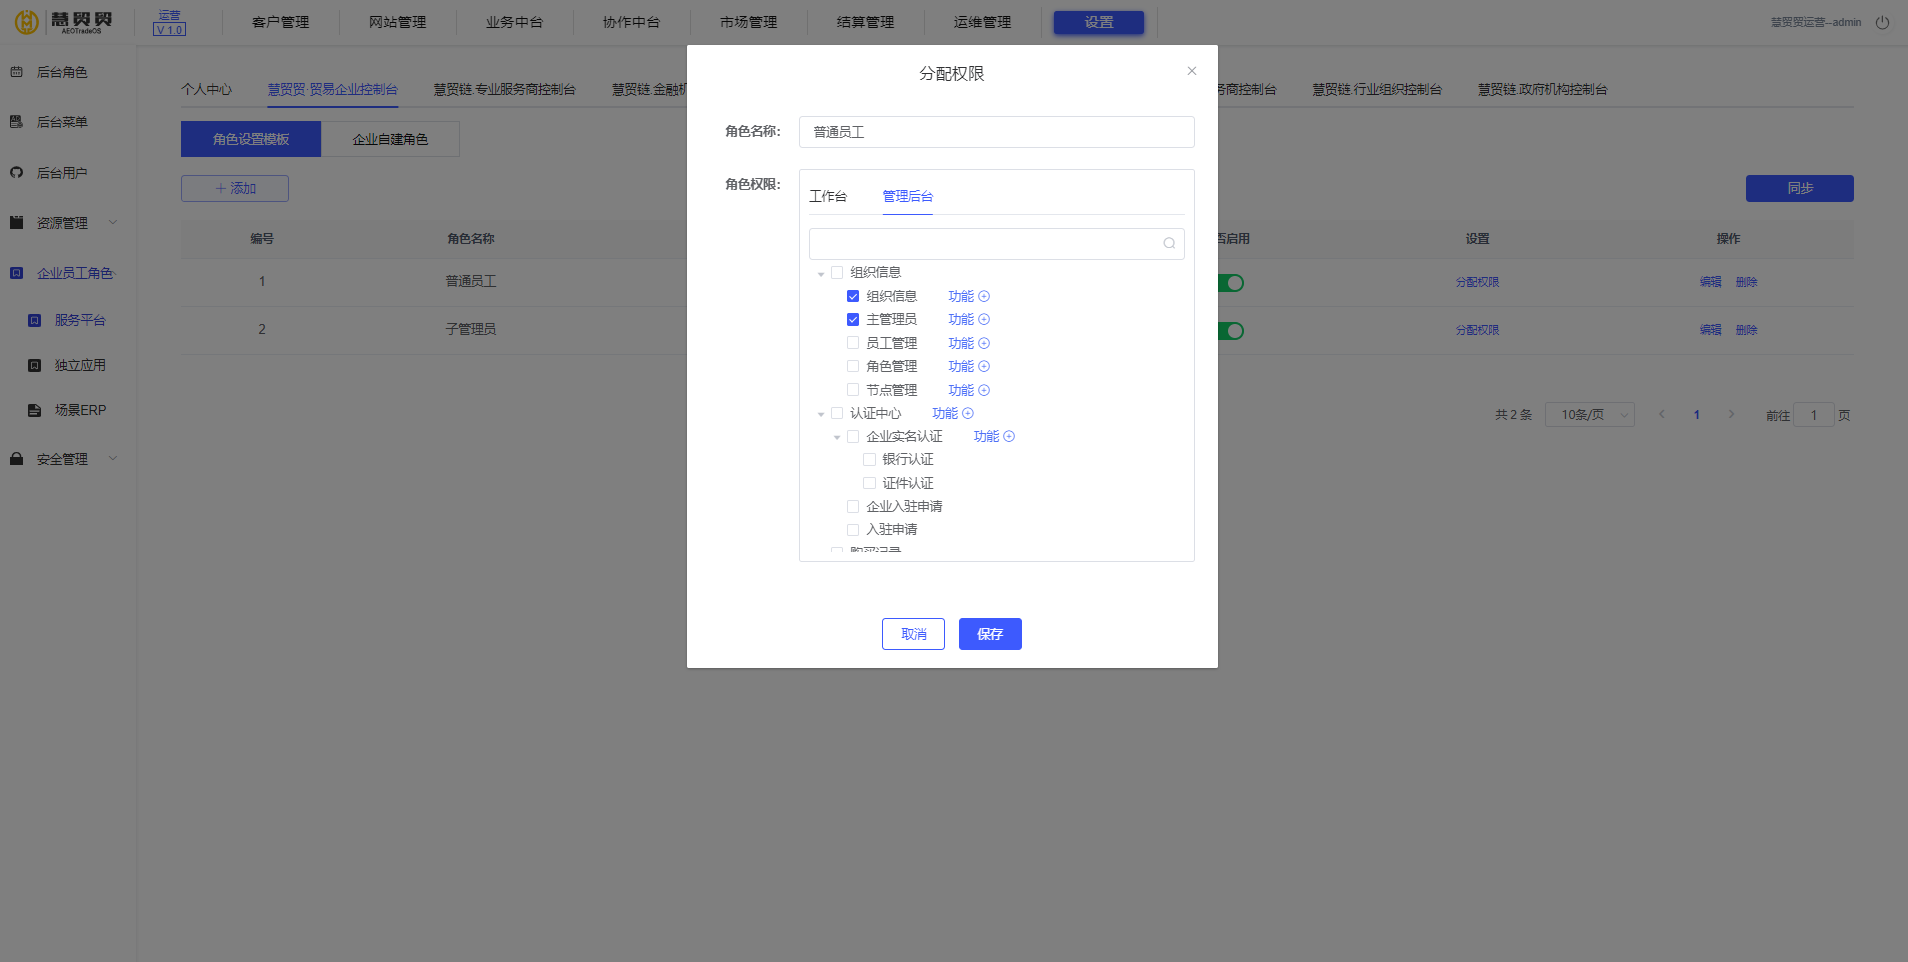Check the 企业入驻申请 checkbox
This screenshot has width=1908, height=962.
[853, 507]
